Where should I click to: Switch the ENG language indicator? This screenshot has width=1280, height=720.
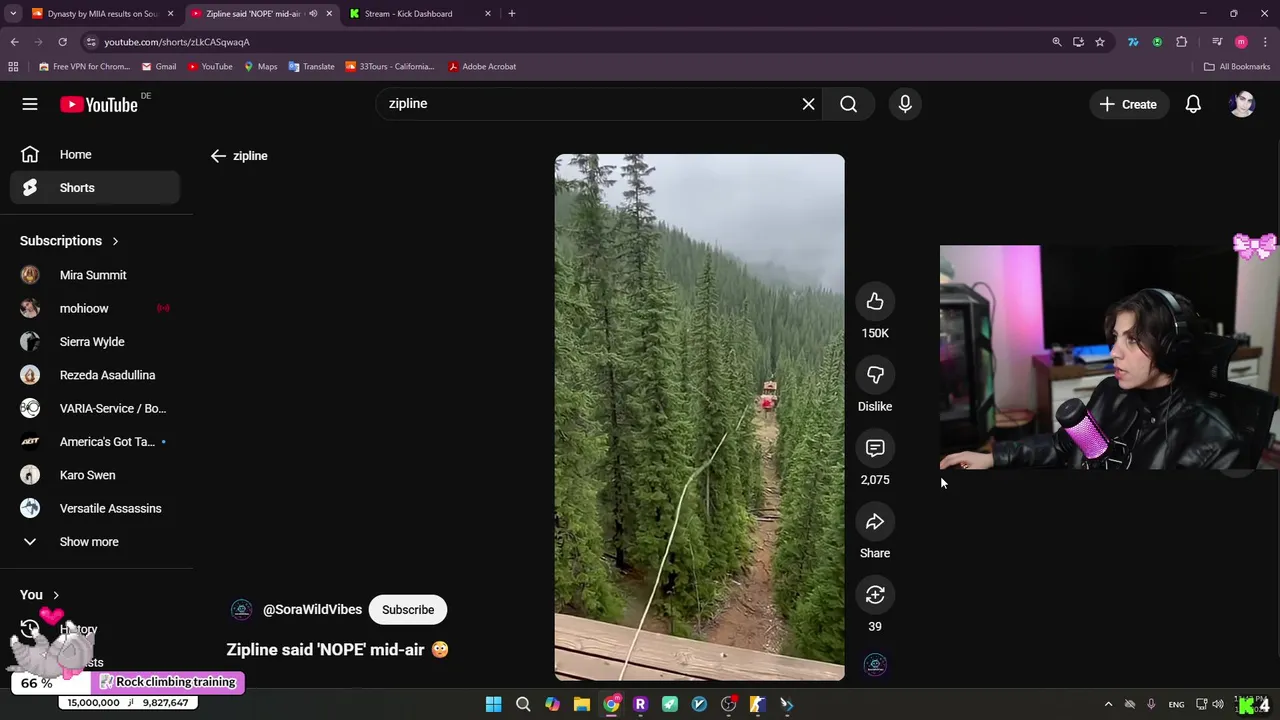click(x=1176, y=704)
